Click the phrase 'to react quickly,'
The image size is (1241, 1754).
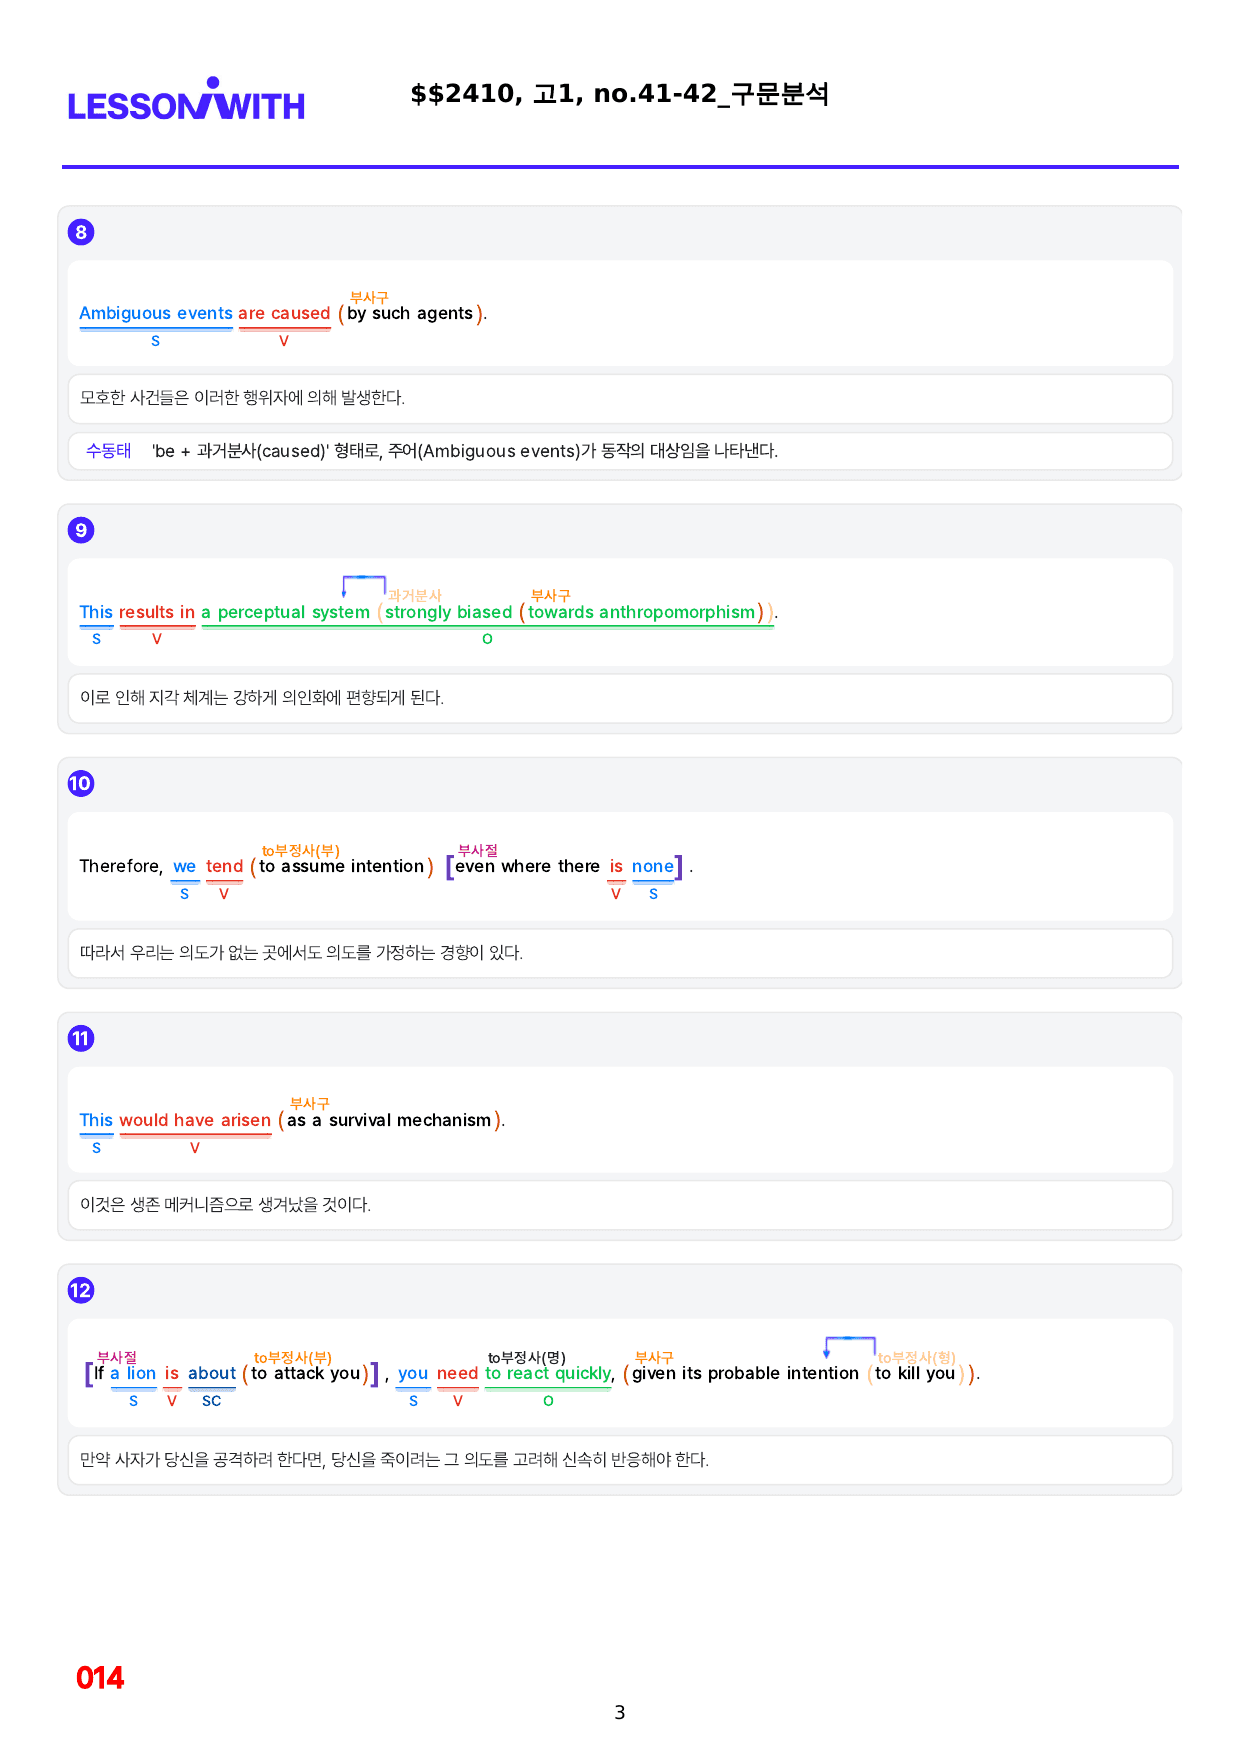(x=550, y=1373)
